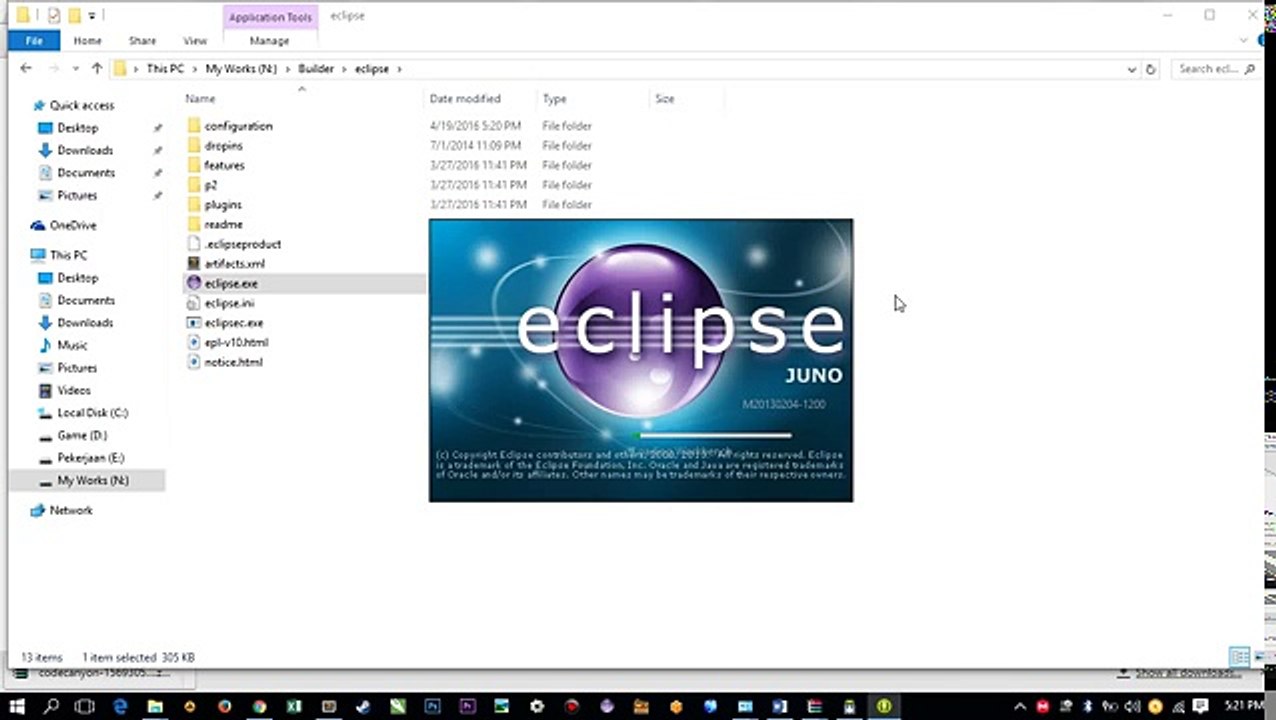Navigate to This PC breadcrumb

[x=165, y=69]
